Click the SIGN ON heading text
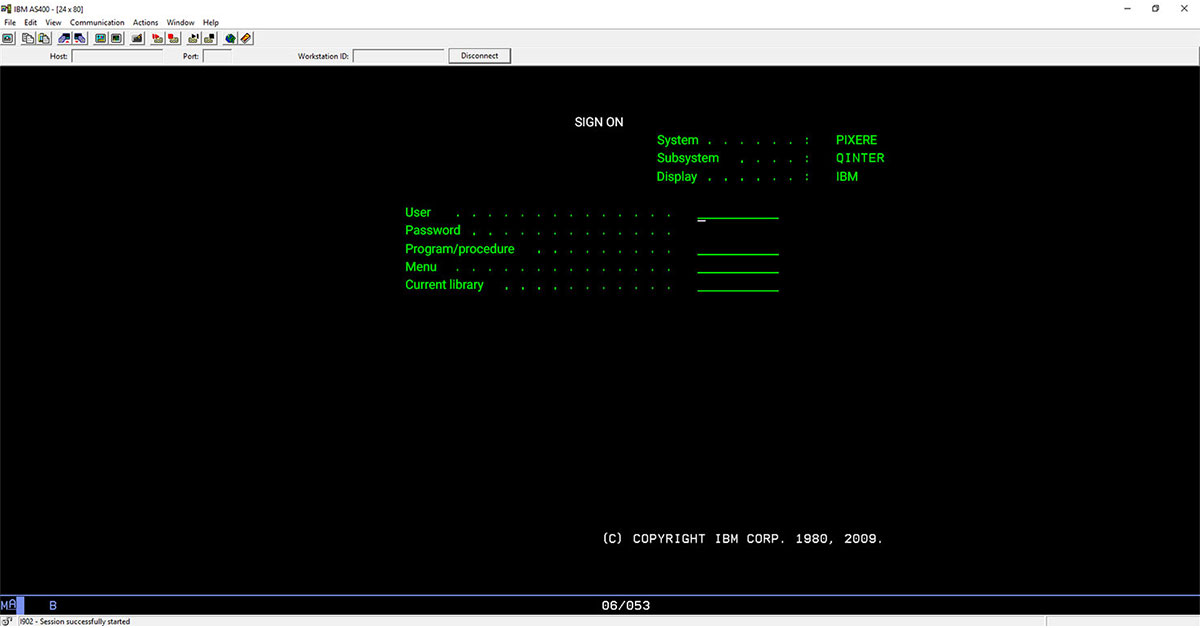The image size is (1200, 628). click(599, 122)
